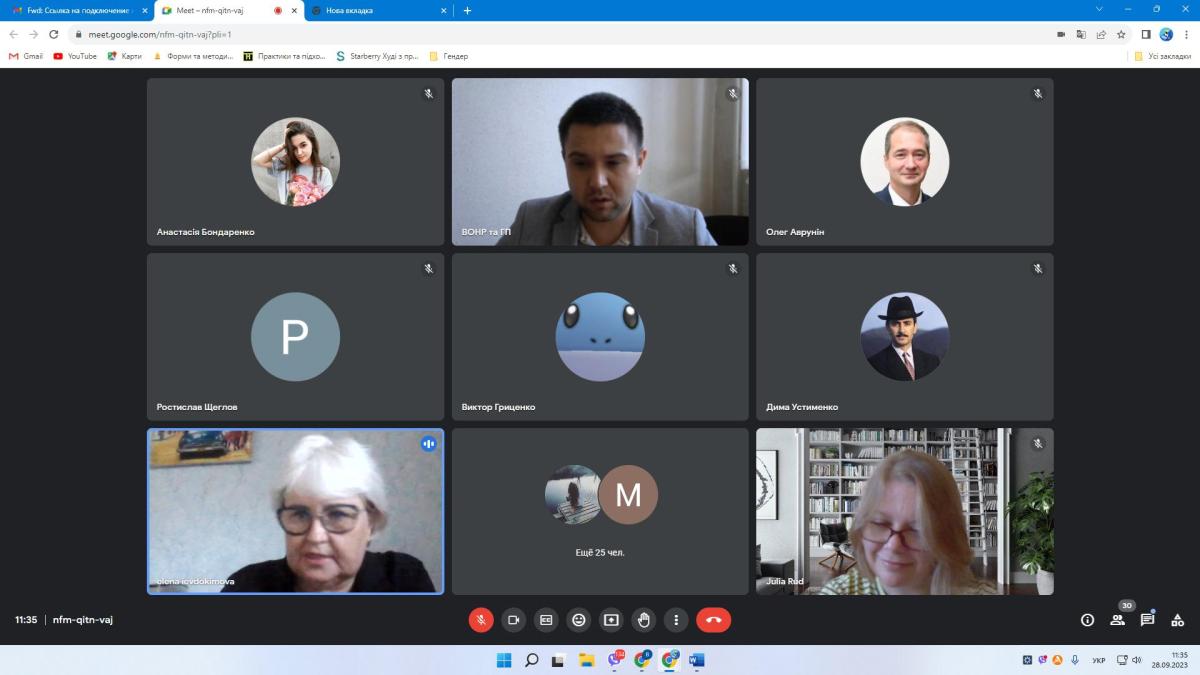Toggle the camera on or off

coord(513,620)
